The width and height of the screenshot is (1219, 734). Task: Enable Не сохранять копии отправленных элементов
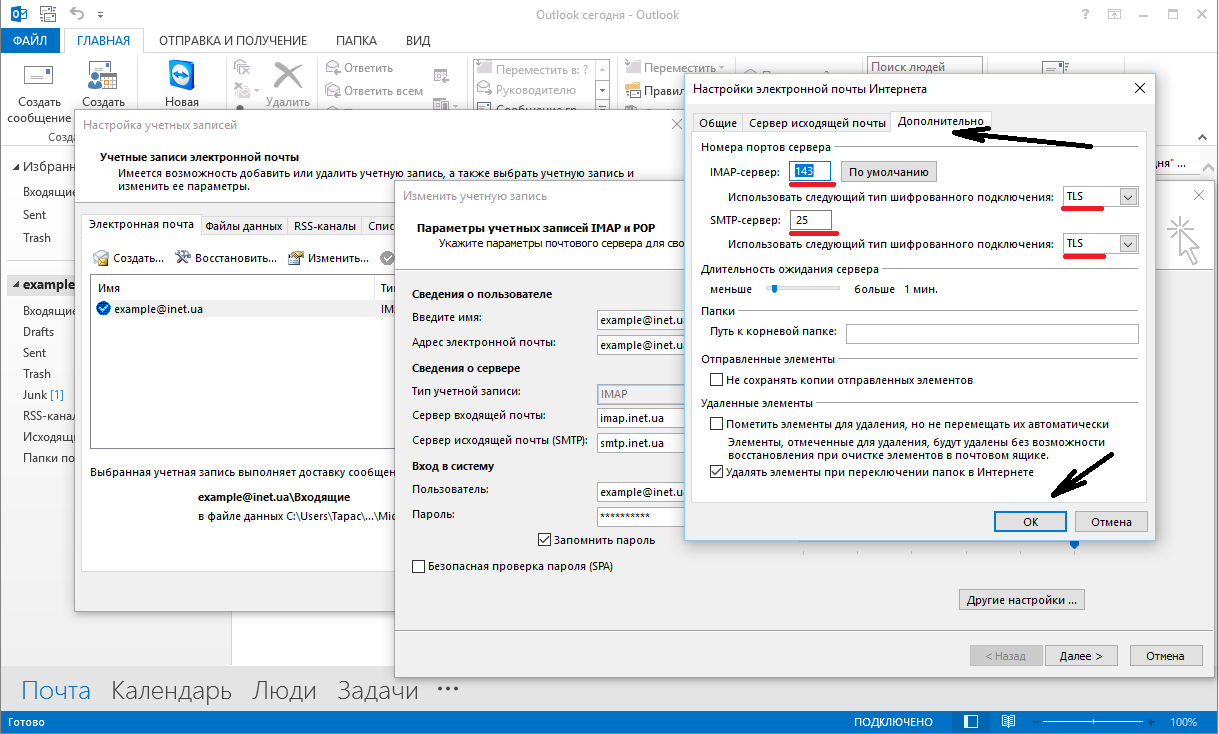[716, 380]
